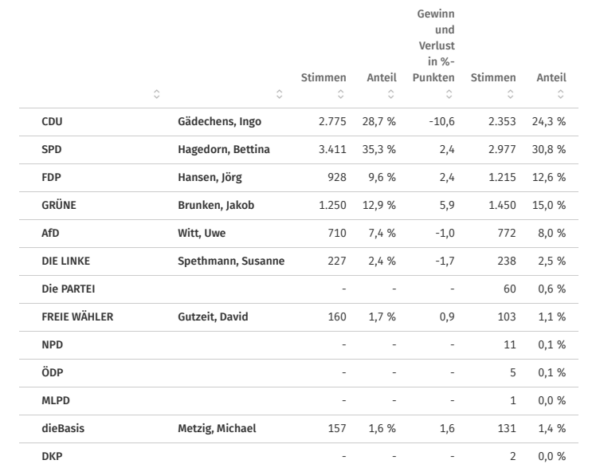Sort by first Stimmen column arrows
Screen dimensions: 600x468
click(341, 94)
